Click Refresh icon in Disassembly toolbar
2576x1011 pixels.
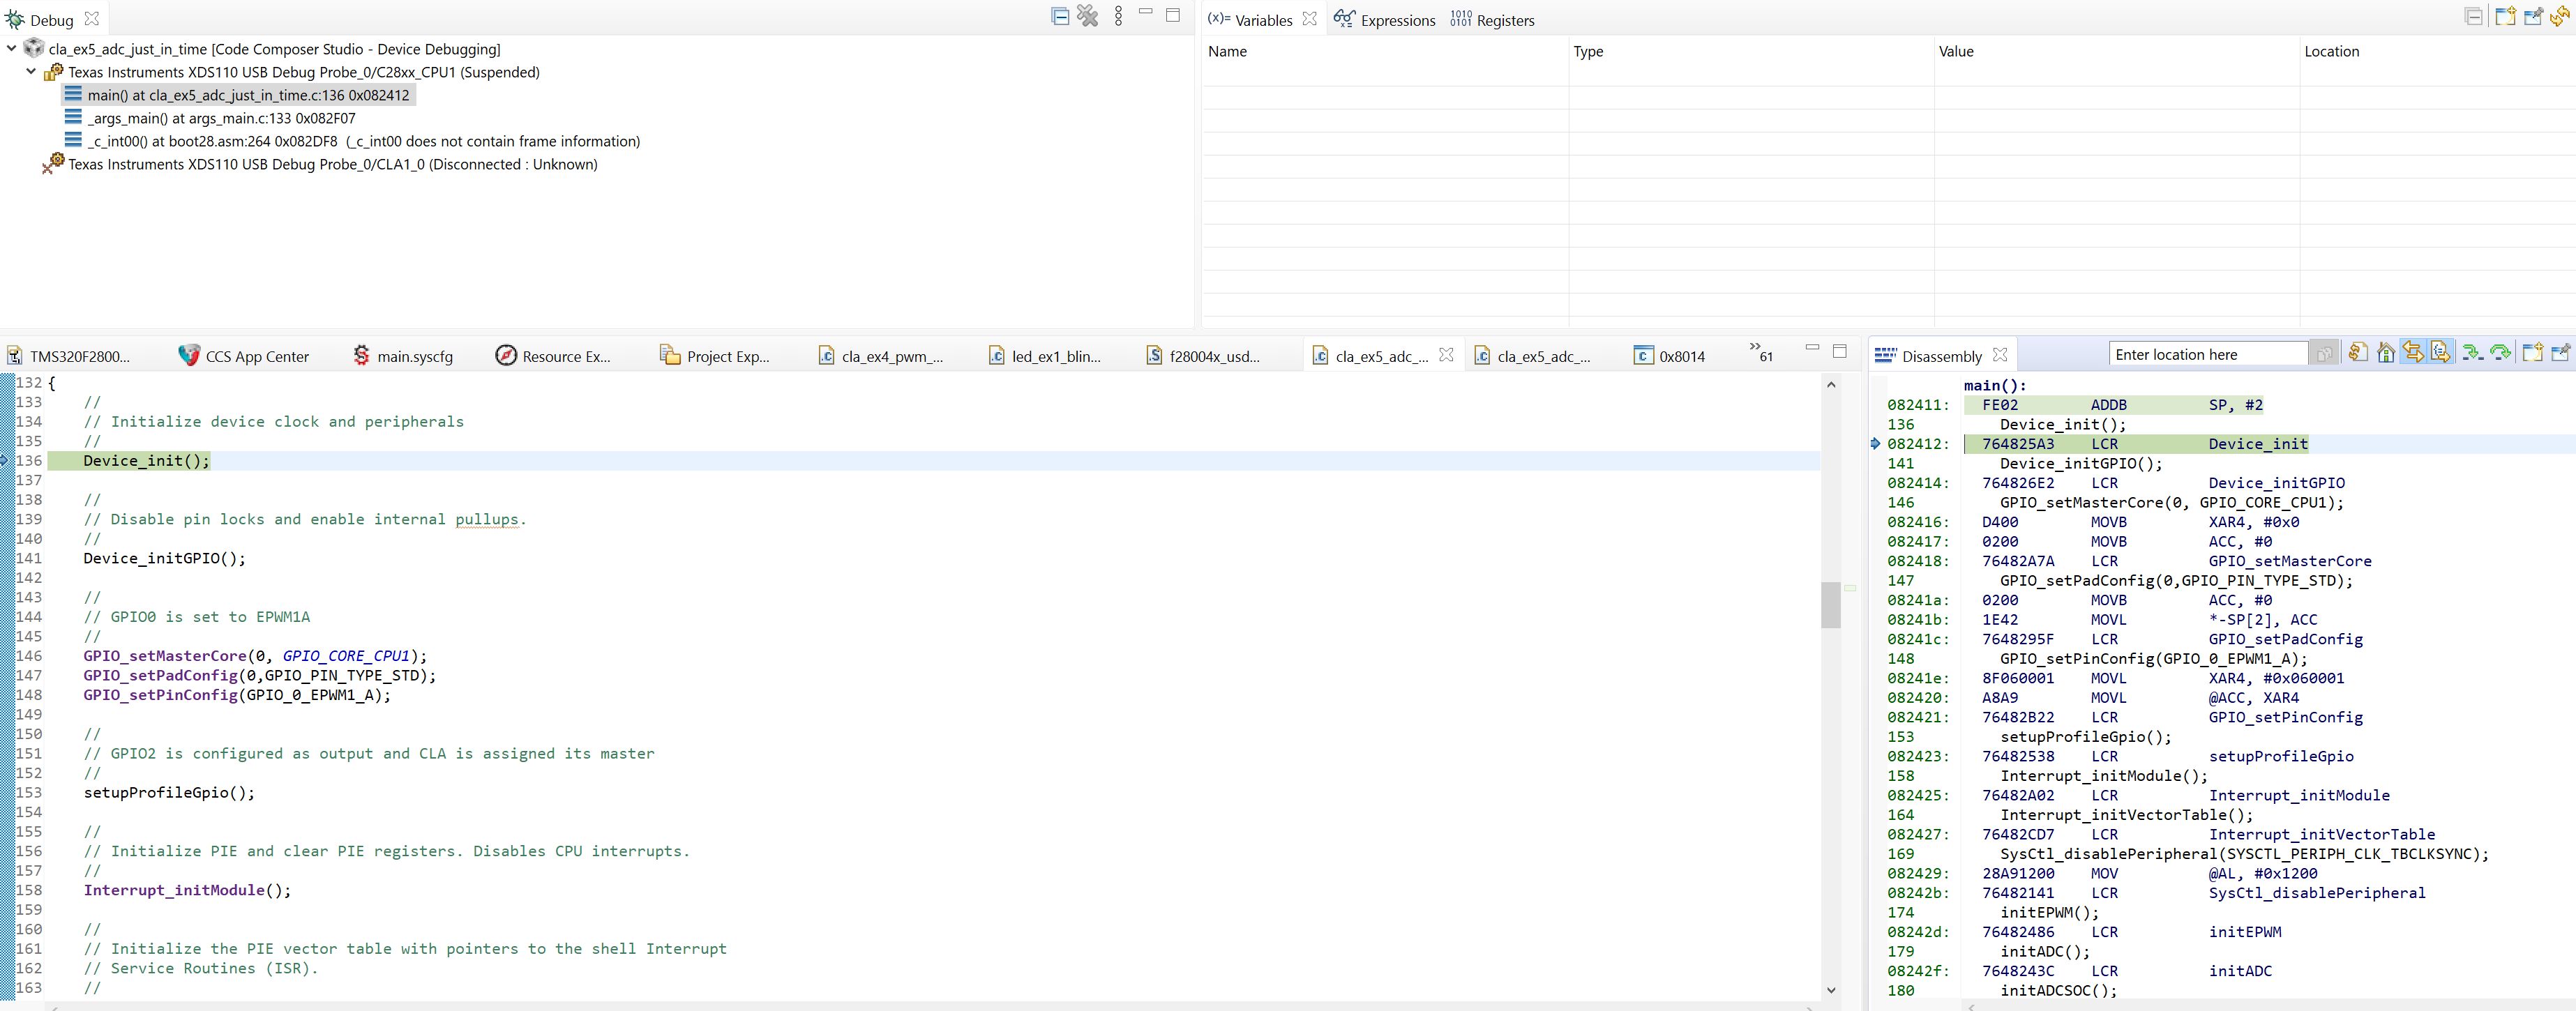coord(2358,353)
